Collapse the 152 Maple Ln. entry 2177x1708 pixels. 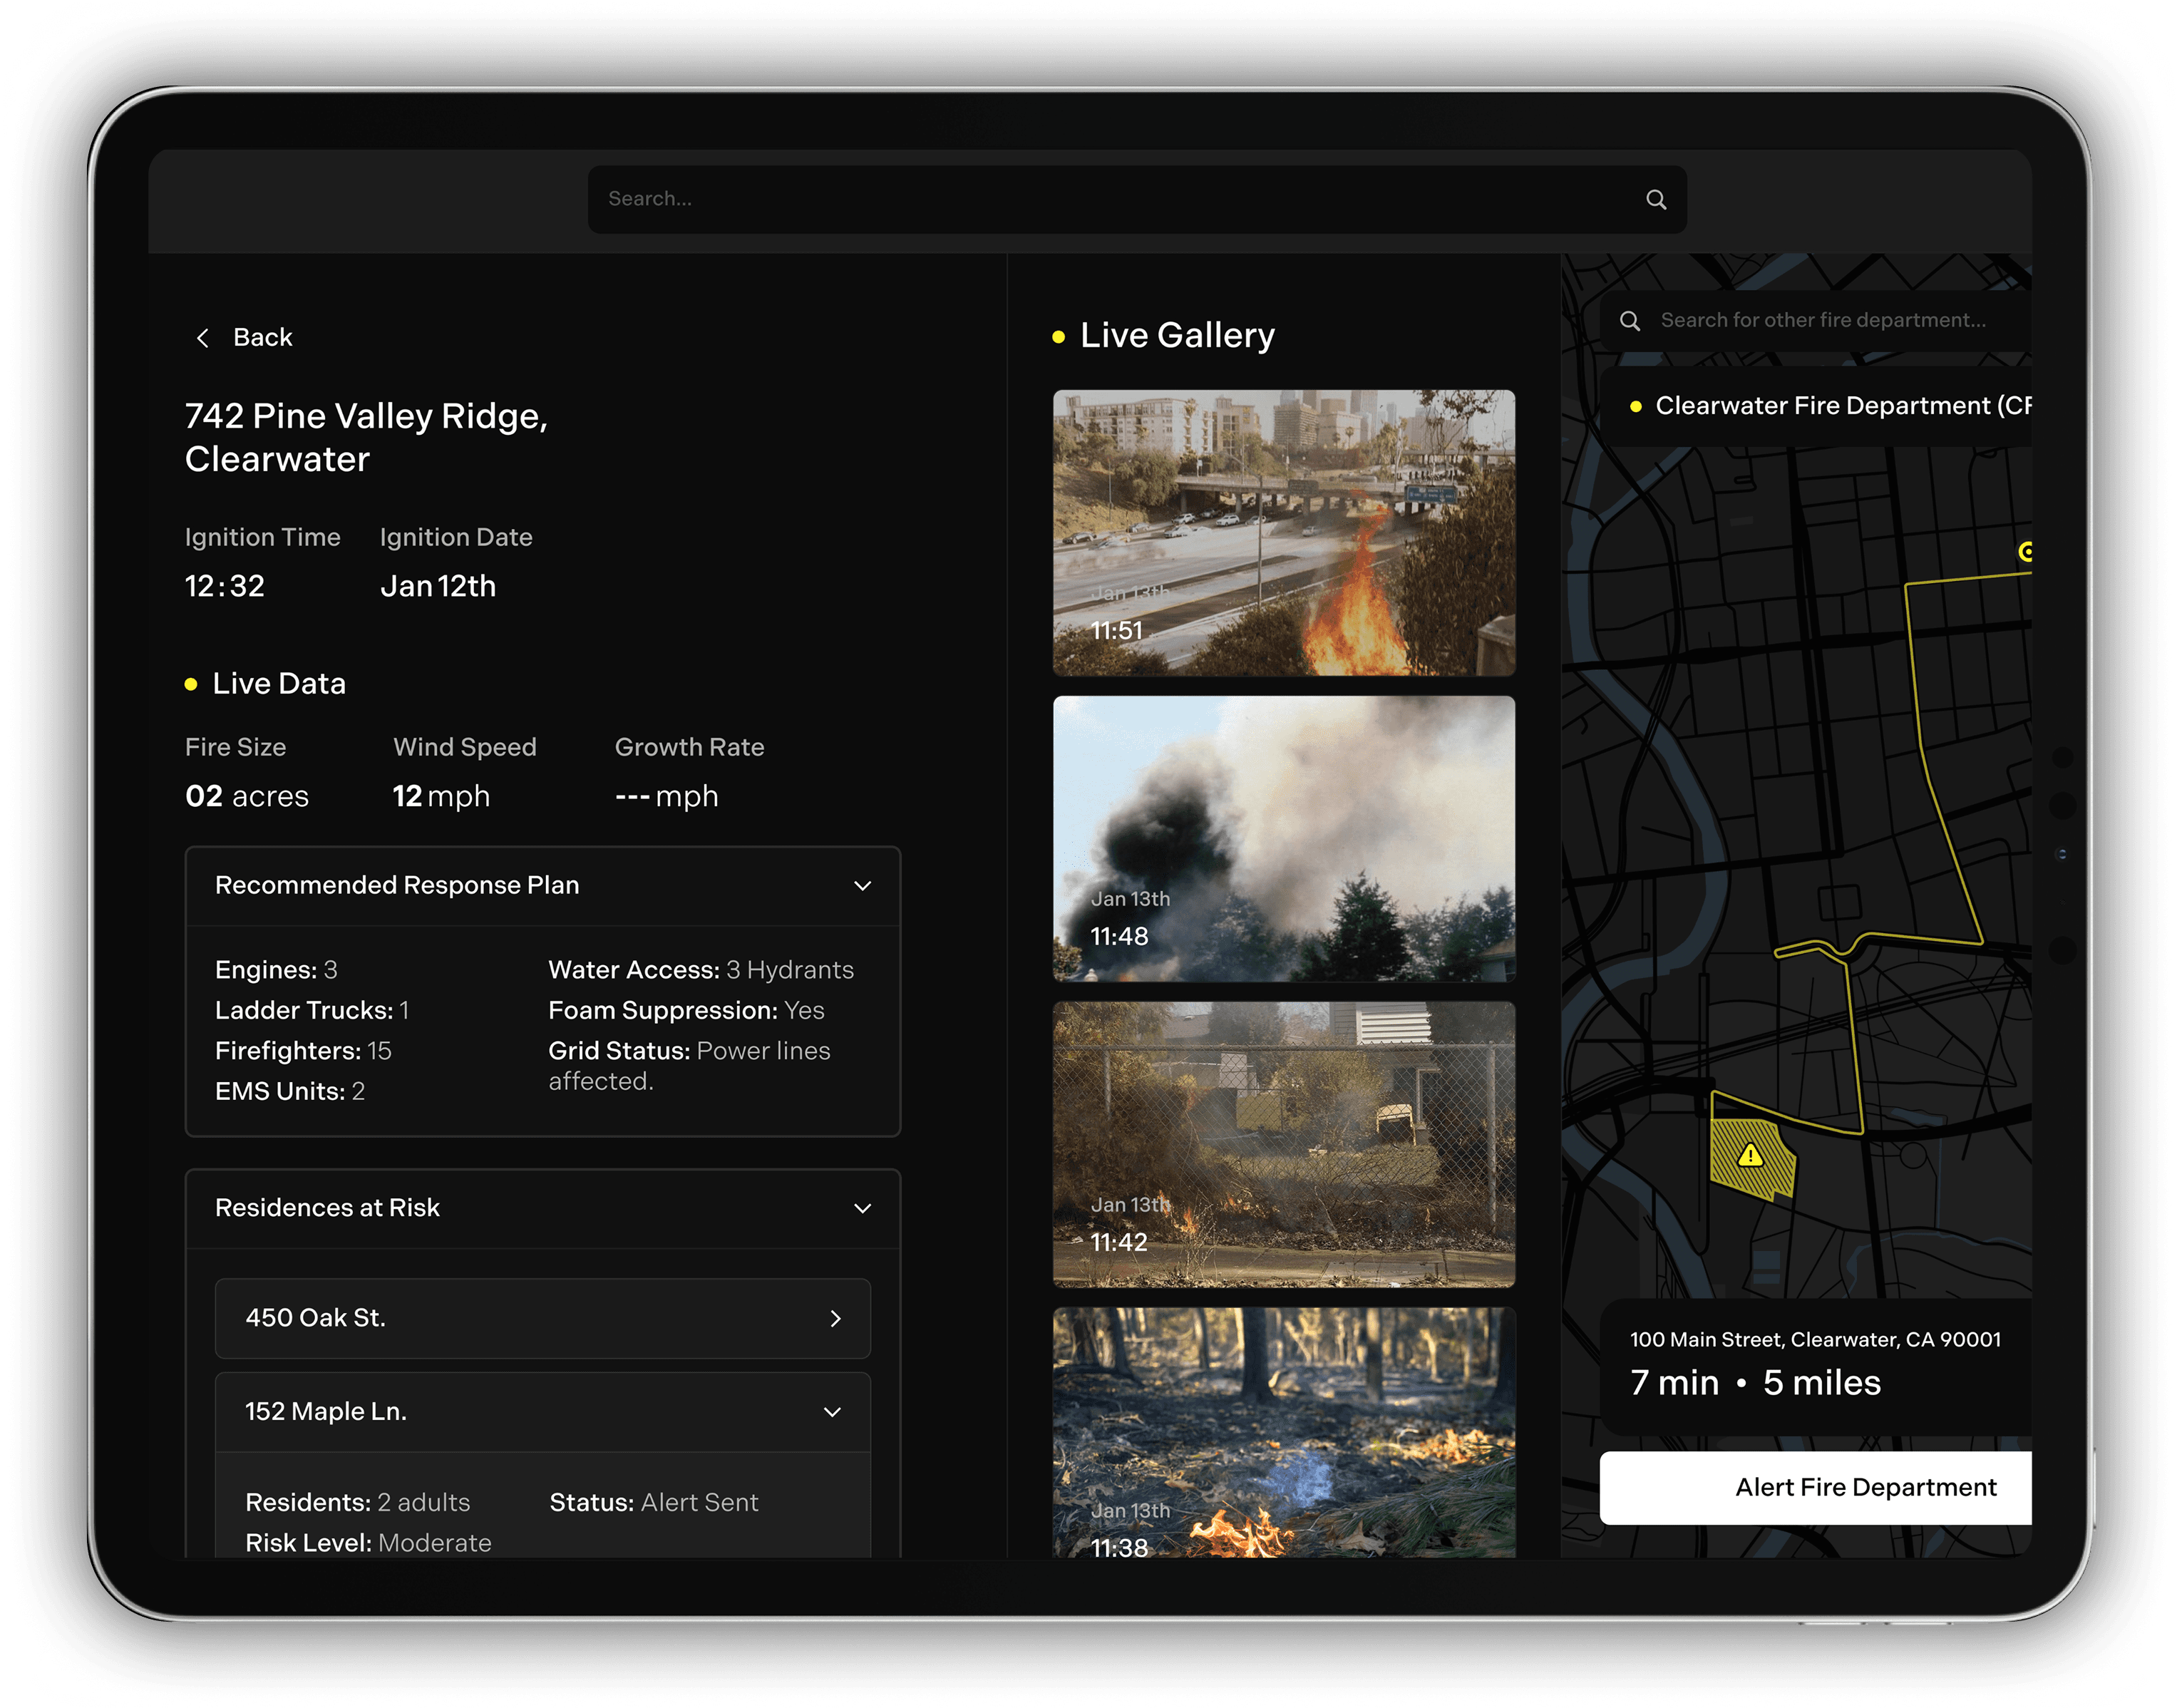tap(832, 1412)
